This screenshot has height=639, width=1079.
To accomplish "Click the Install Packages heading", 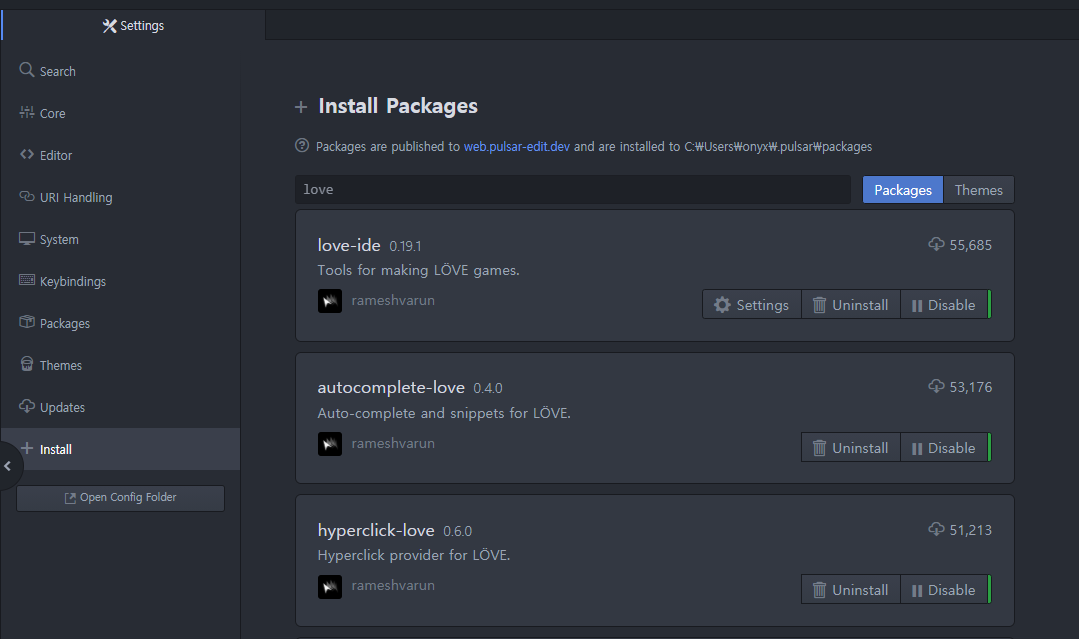I will (x=398, y=106).
